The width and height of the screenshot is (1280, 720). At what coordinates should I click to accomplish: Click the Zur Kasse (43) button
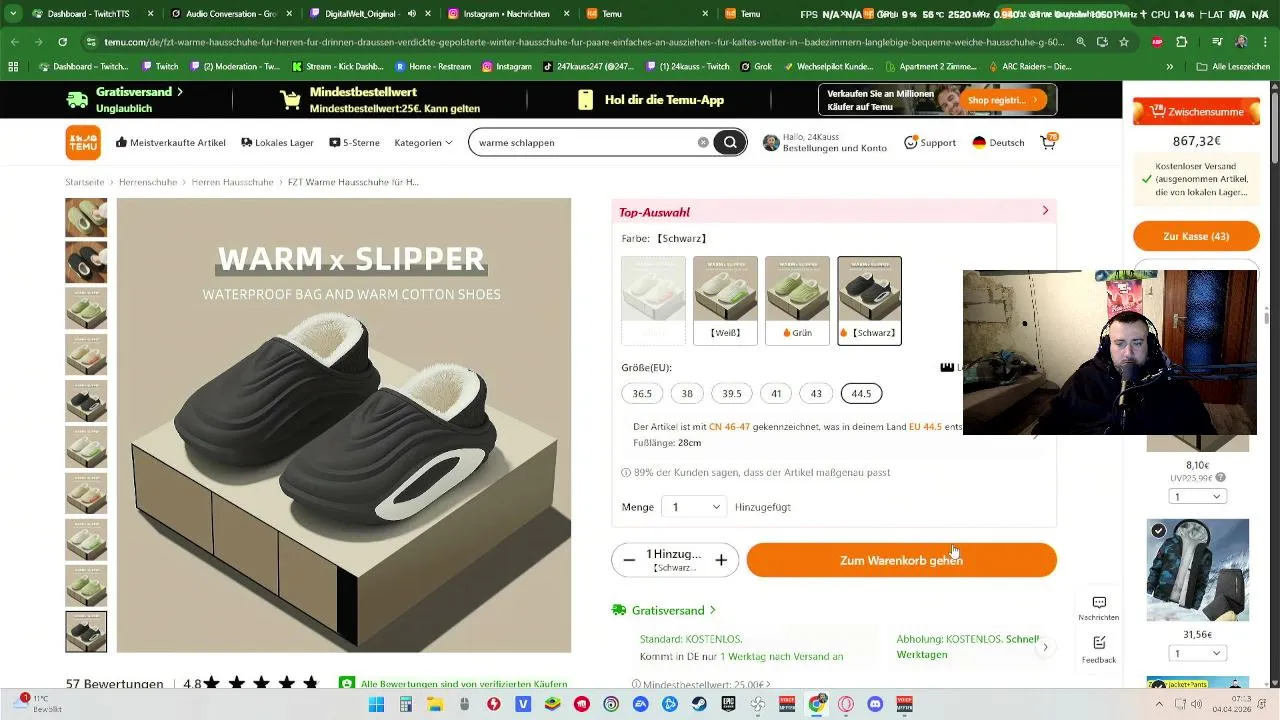pyautogui.click(x=1196, y=236)
